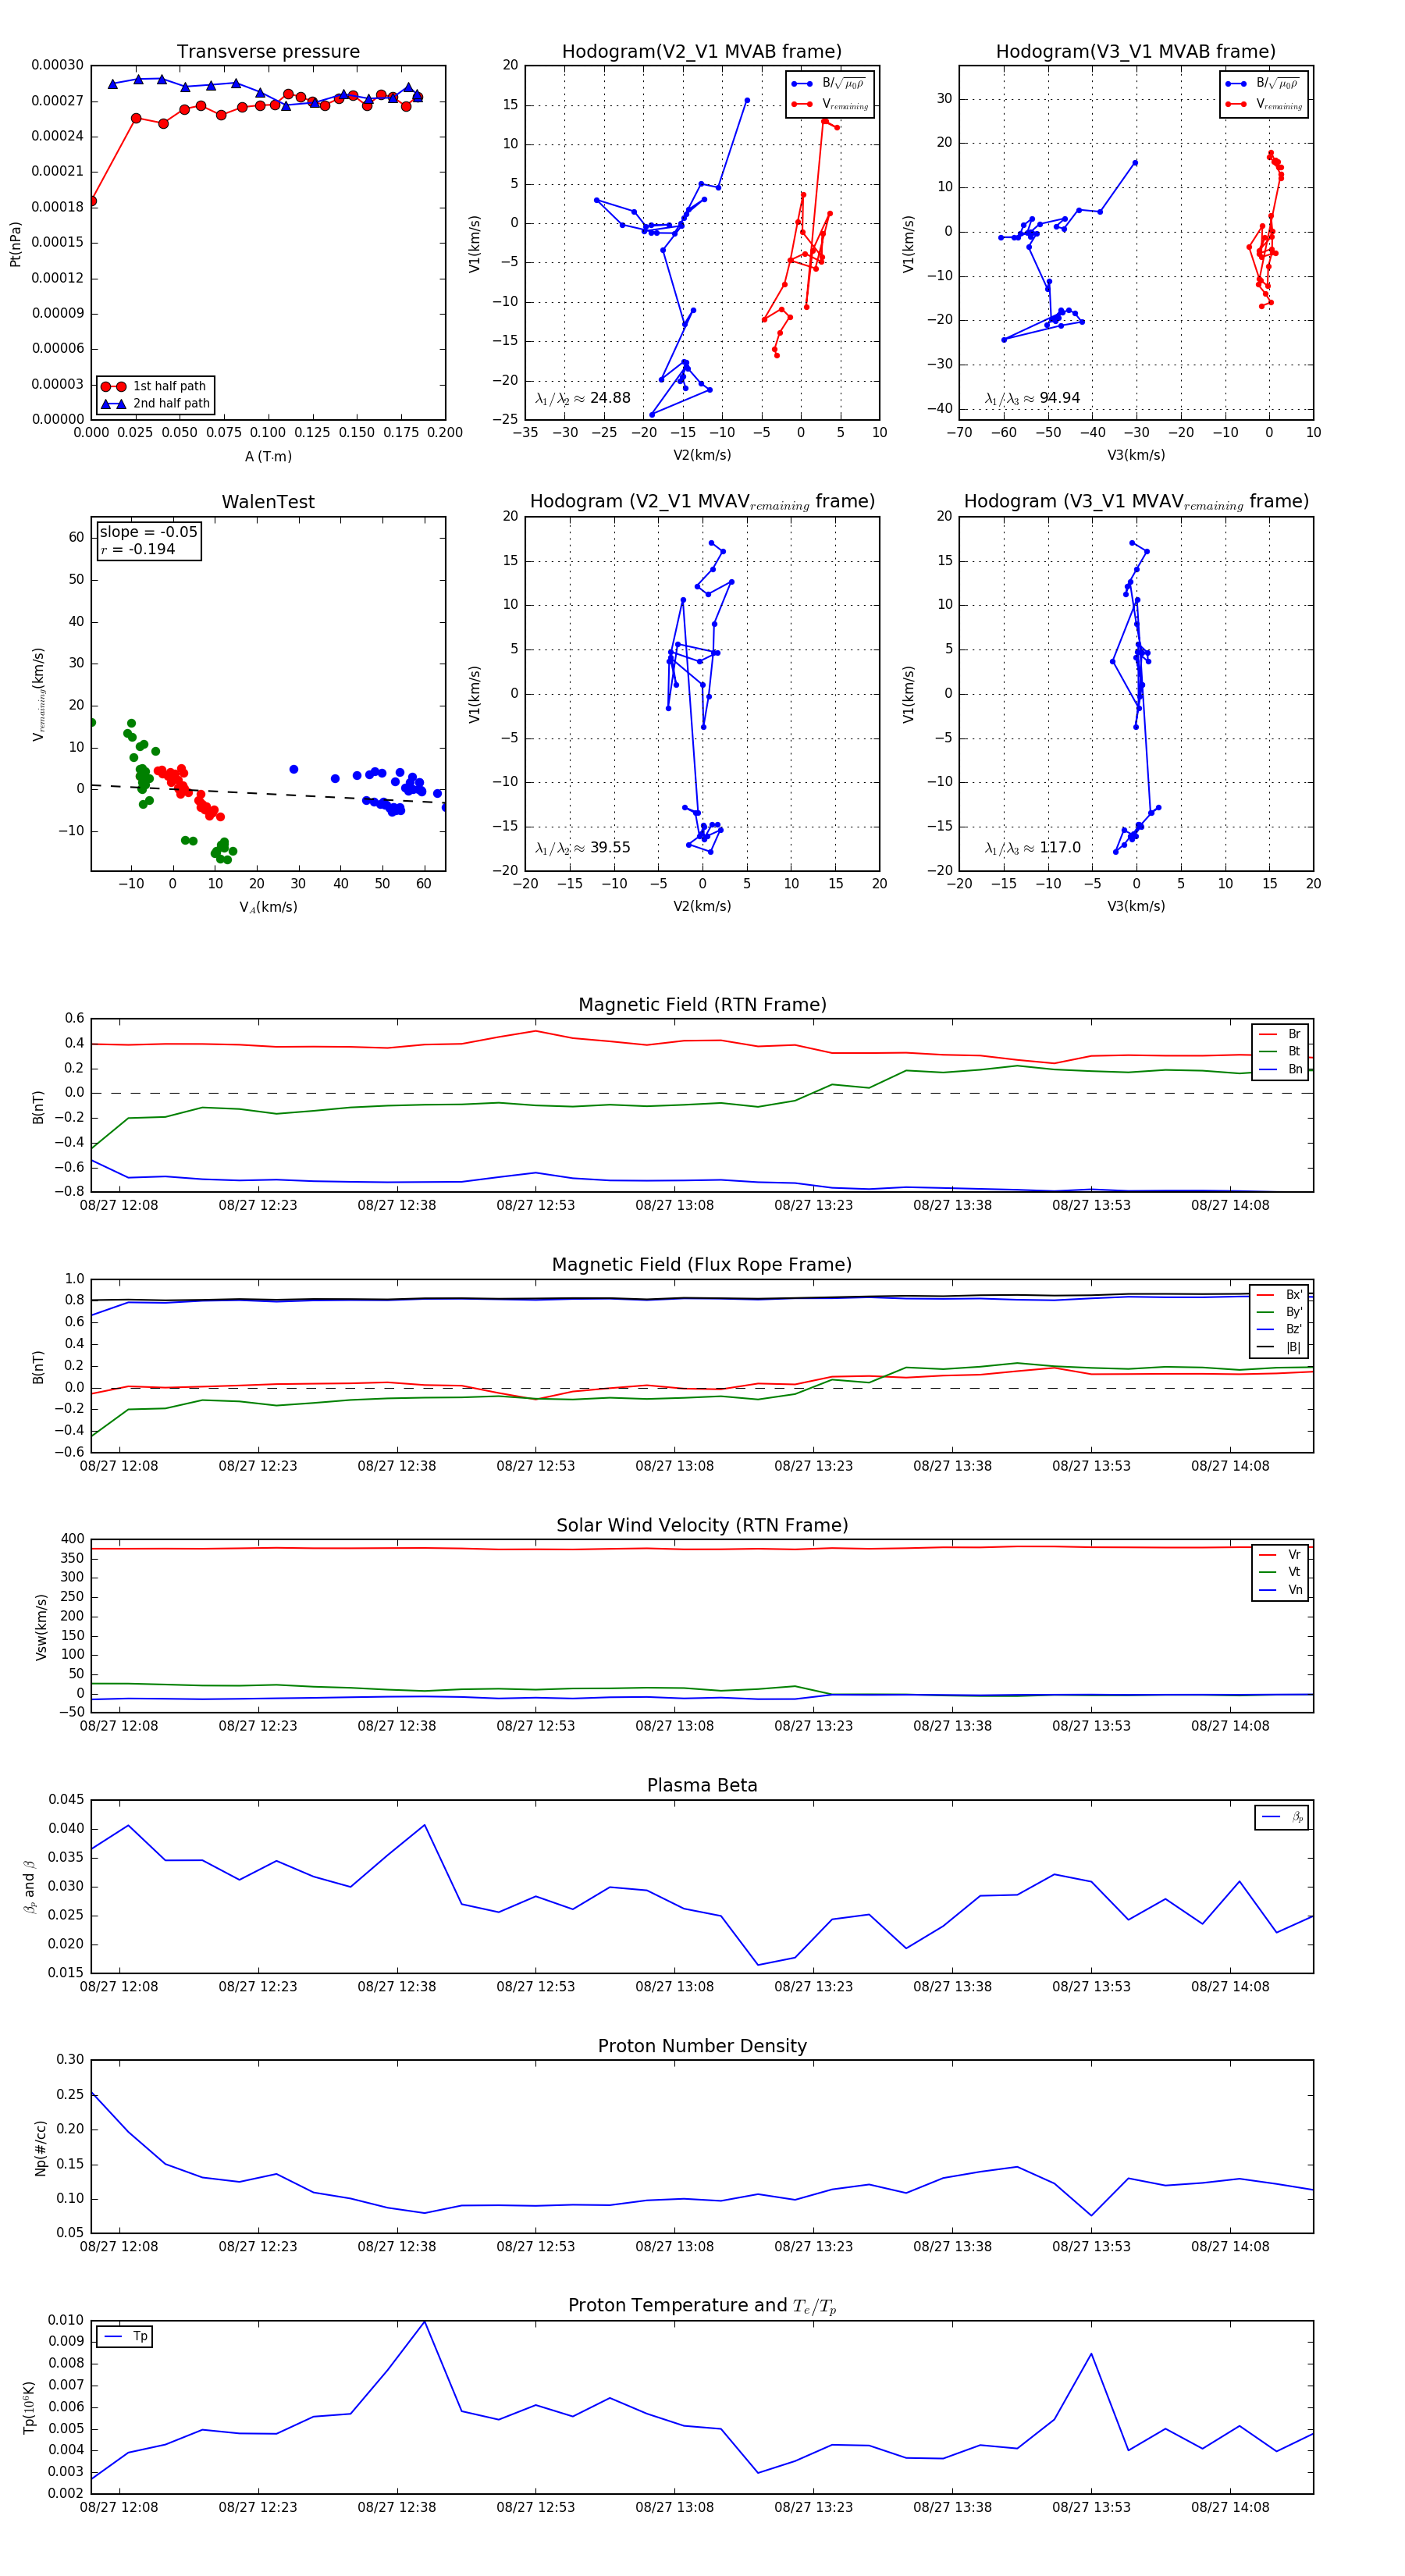Select the 'Magnetic Field (Flux Rope Frame)' title

(702, 1265)
